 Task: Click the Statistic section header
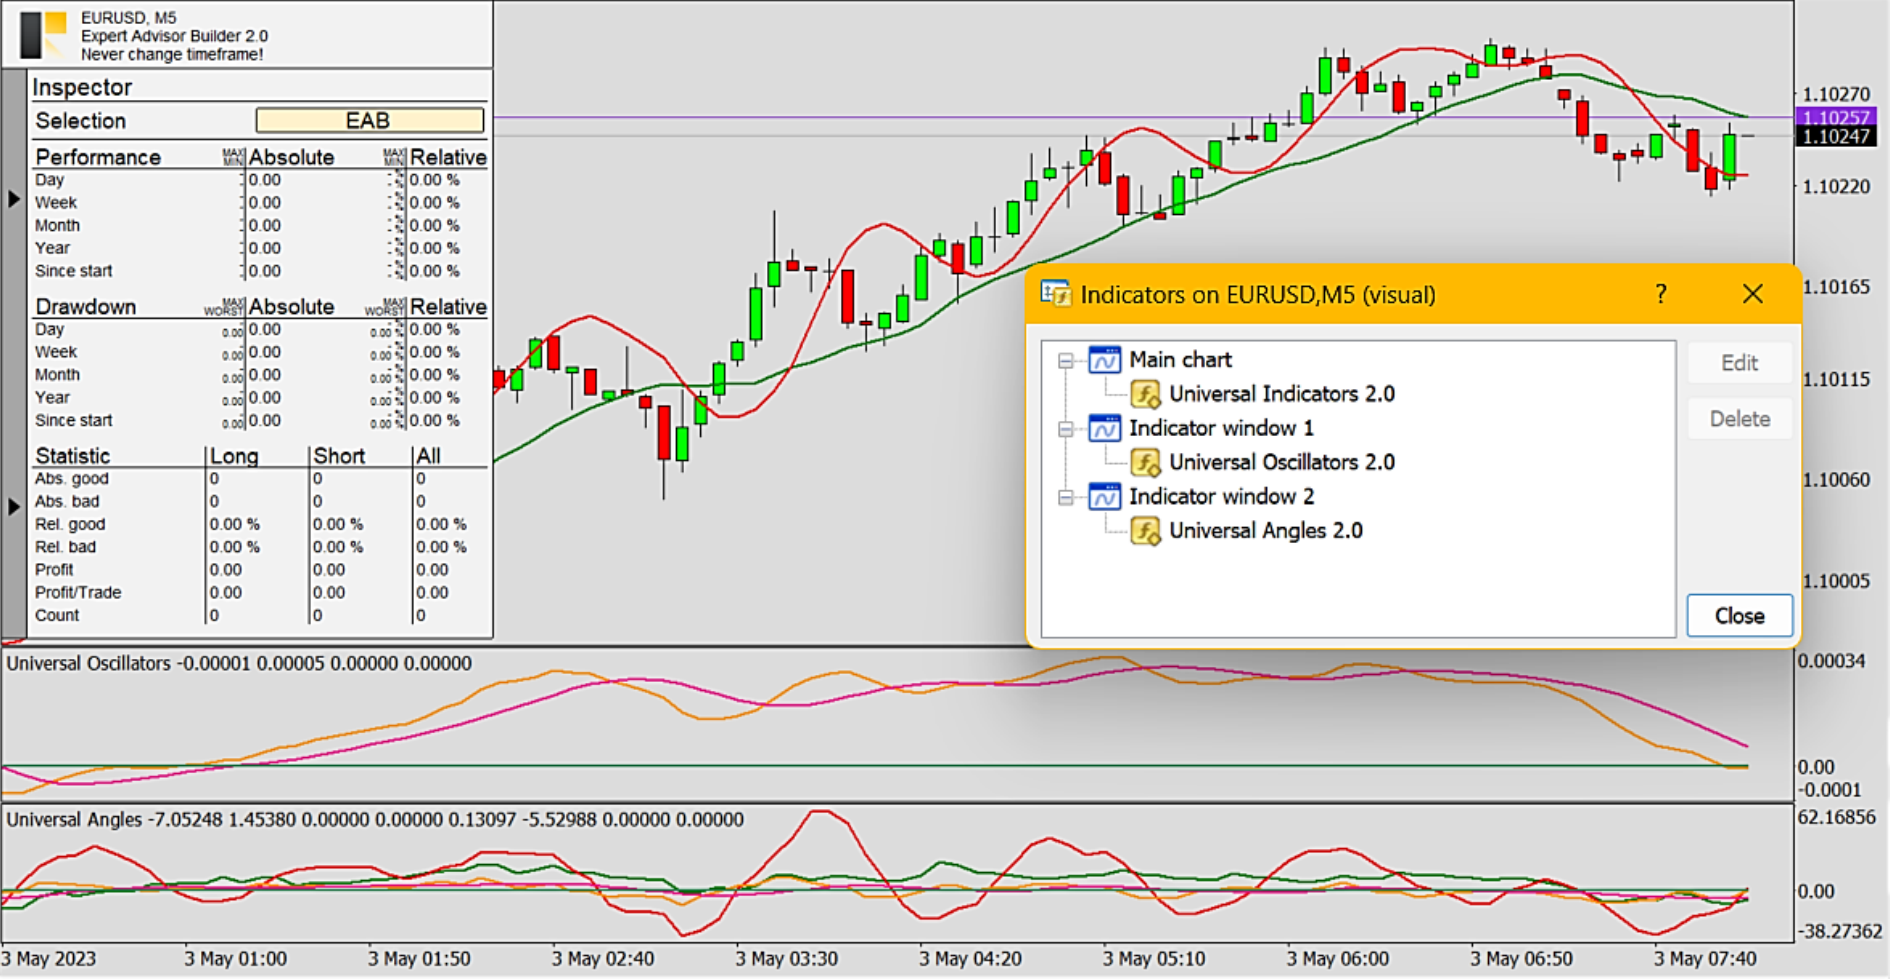coord(72,456)
